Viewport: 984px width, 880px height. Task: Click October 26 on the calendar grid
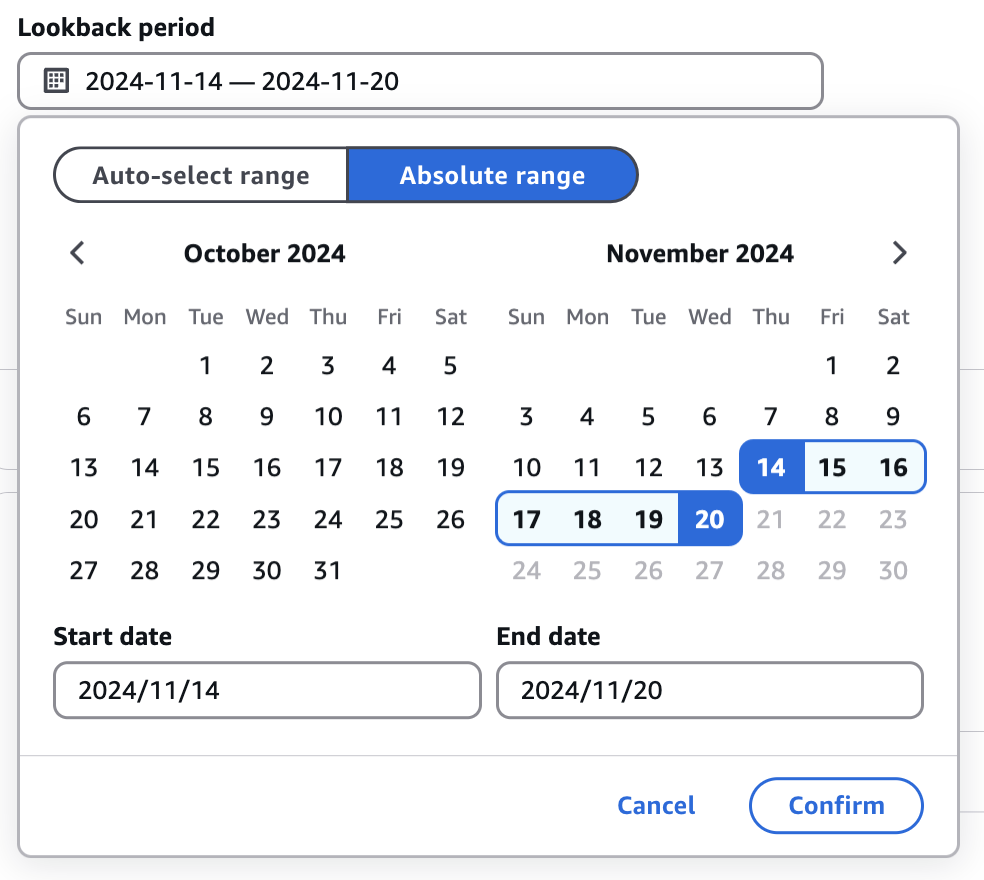[450, 519]
